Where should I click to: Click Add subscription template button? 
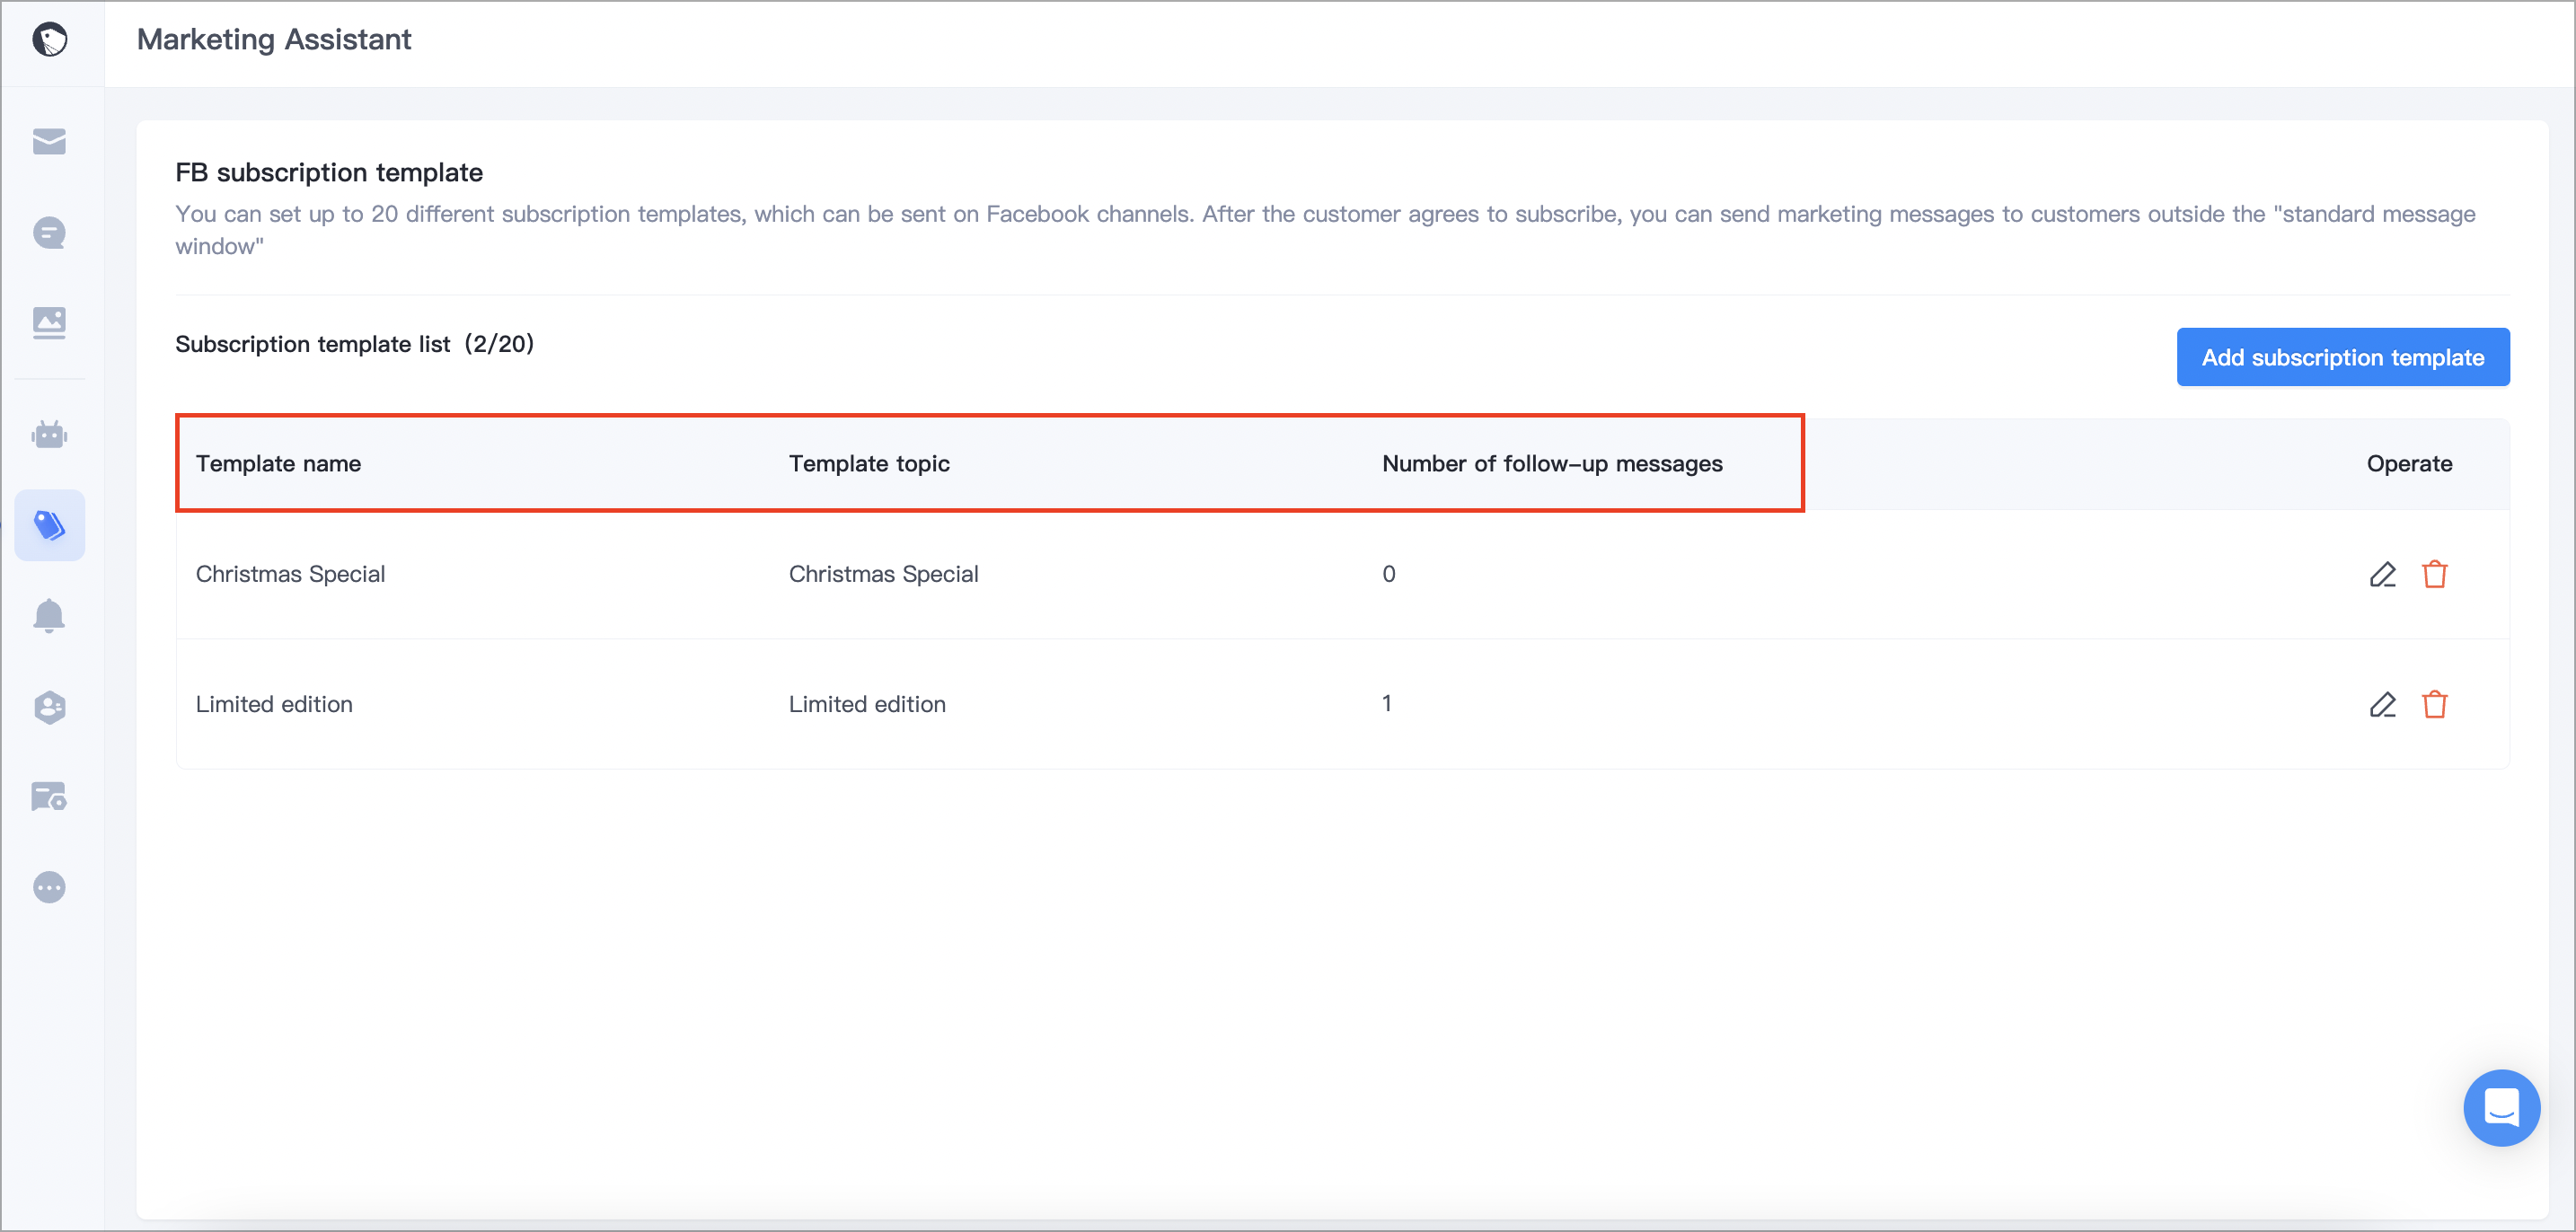[2342, 357]
